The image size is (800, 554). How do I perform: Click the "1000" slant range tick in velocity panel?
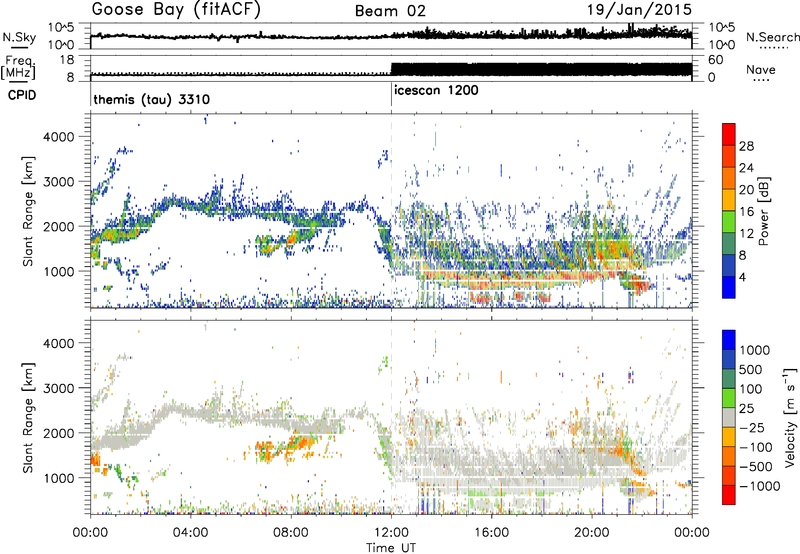59,478
